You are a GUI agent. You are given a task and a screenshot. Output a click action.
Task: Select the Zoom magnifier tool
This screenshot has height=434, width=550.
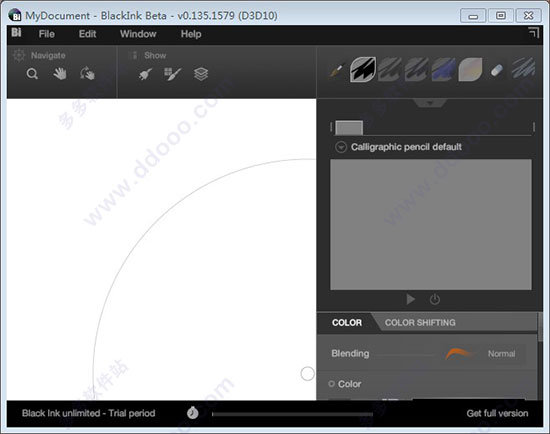click(32, 74)
